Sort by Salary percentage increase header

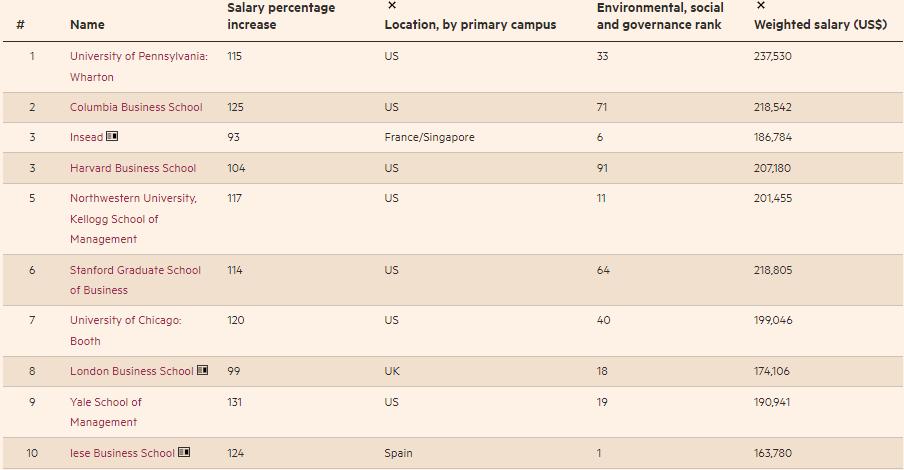click(281, 16)
